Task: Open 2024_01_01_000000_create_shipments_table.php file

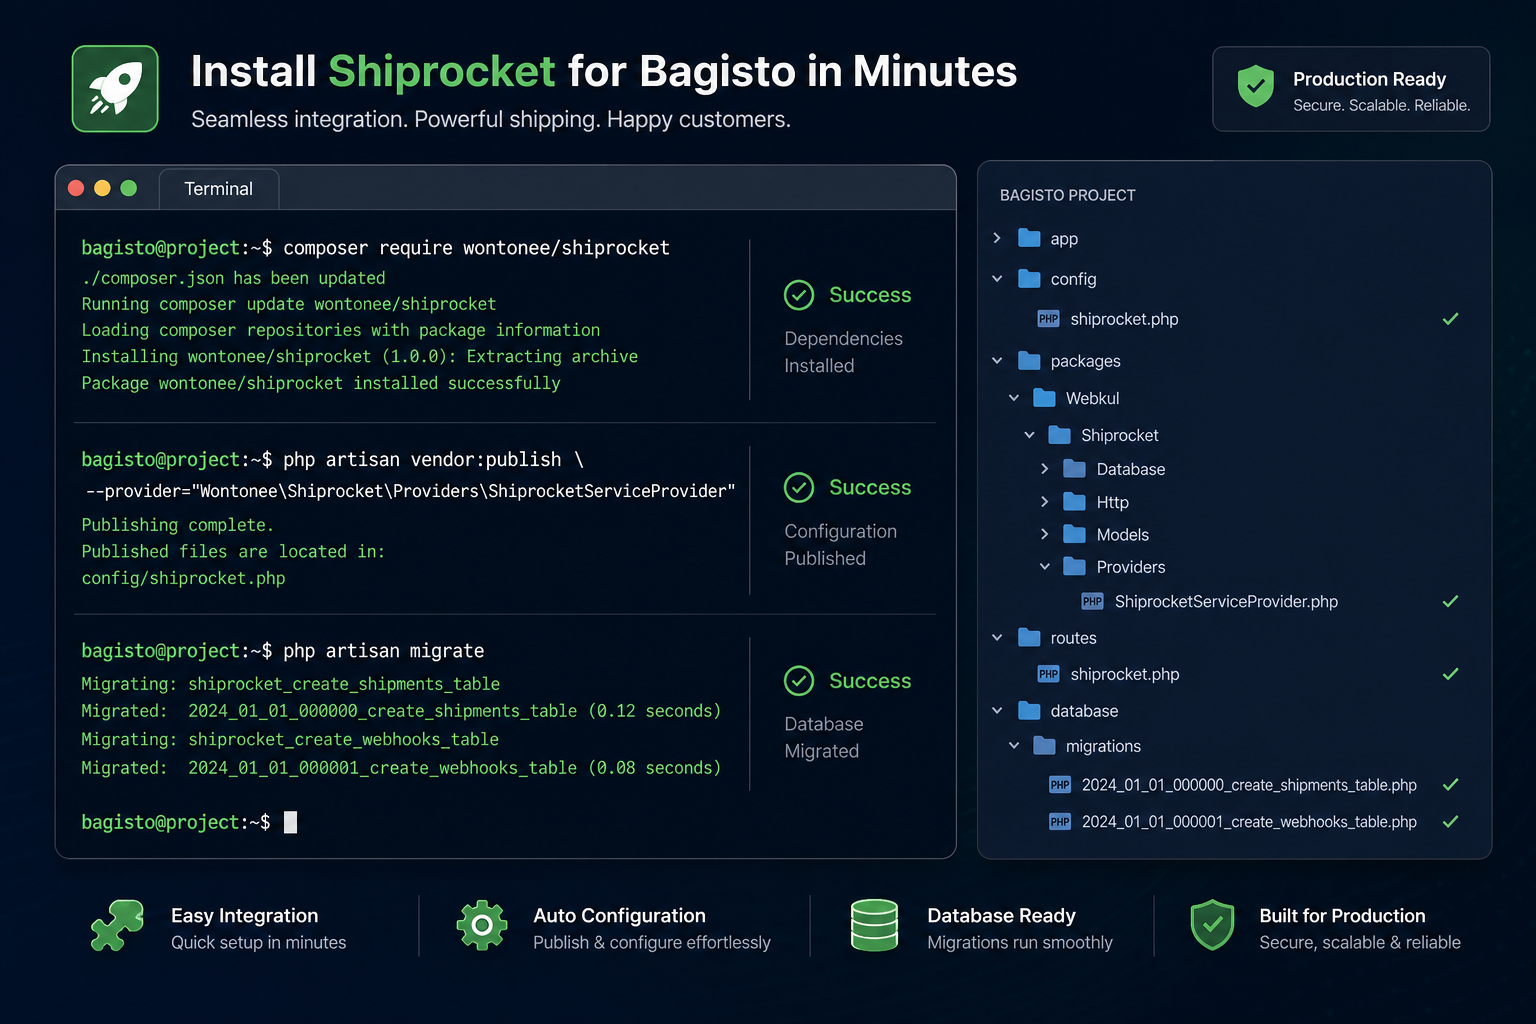Action: click(1249, 785)
